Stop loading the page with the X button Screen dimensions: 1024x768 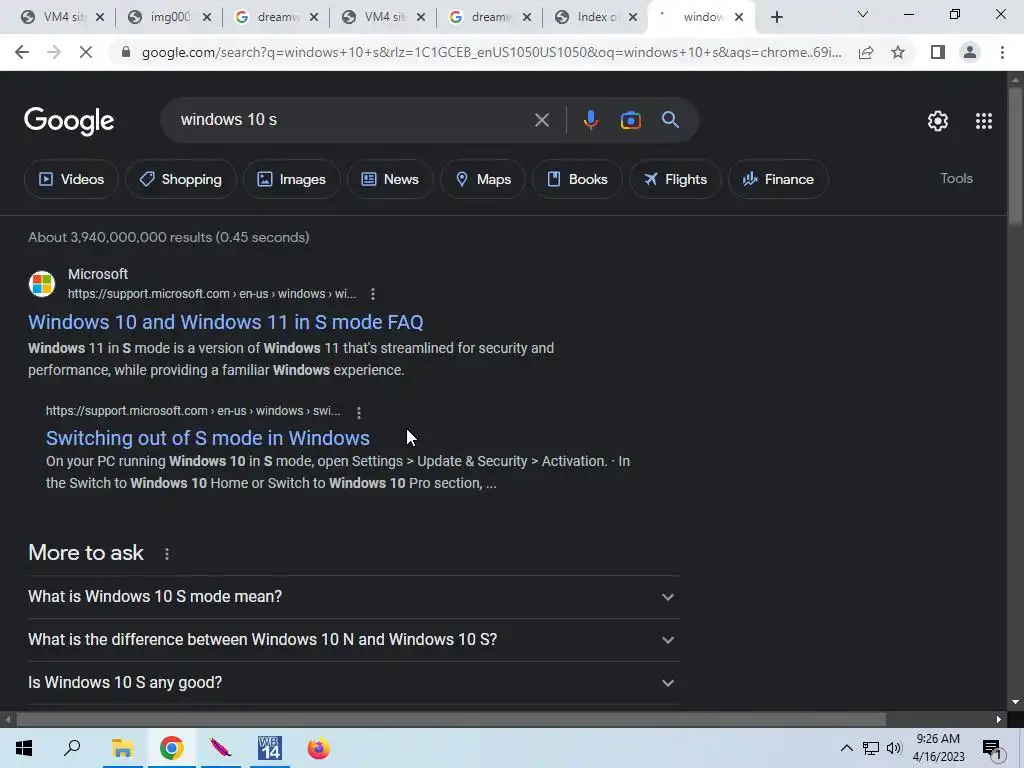click(x=86, y=52)
